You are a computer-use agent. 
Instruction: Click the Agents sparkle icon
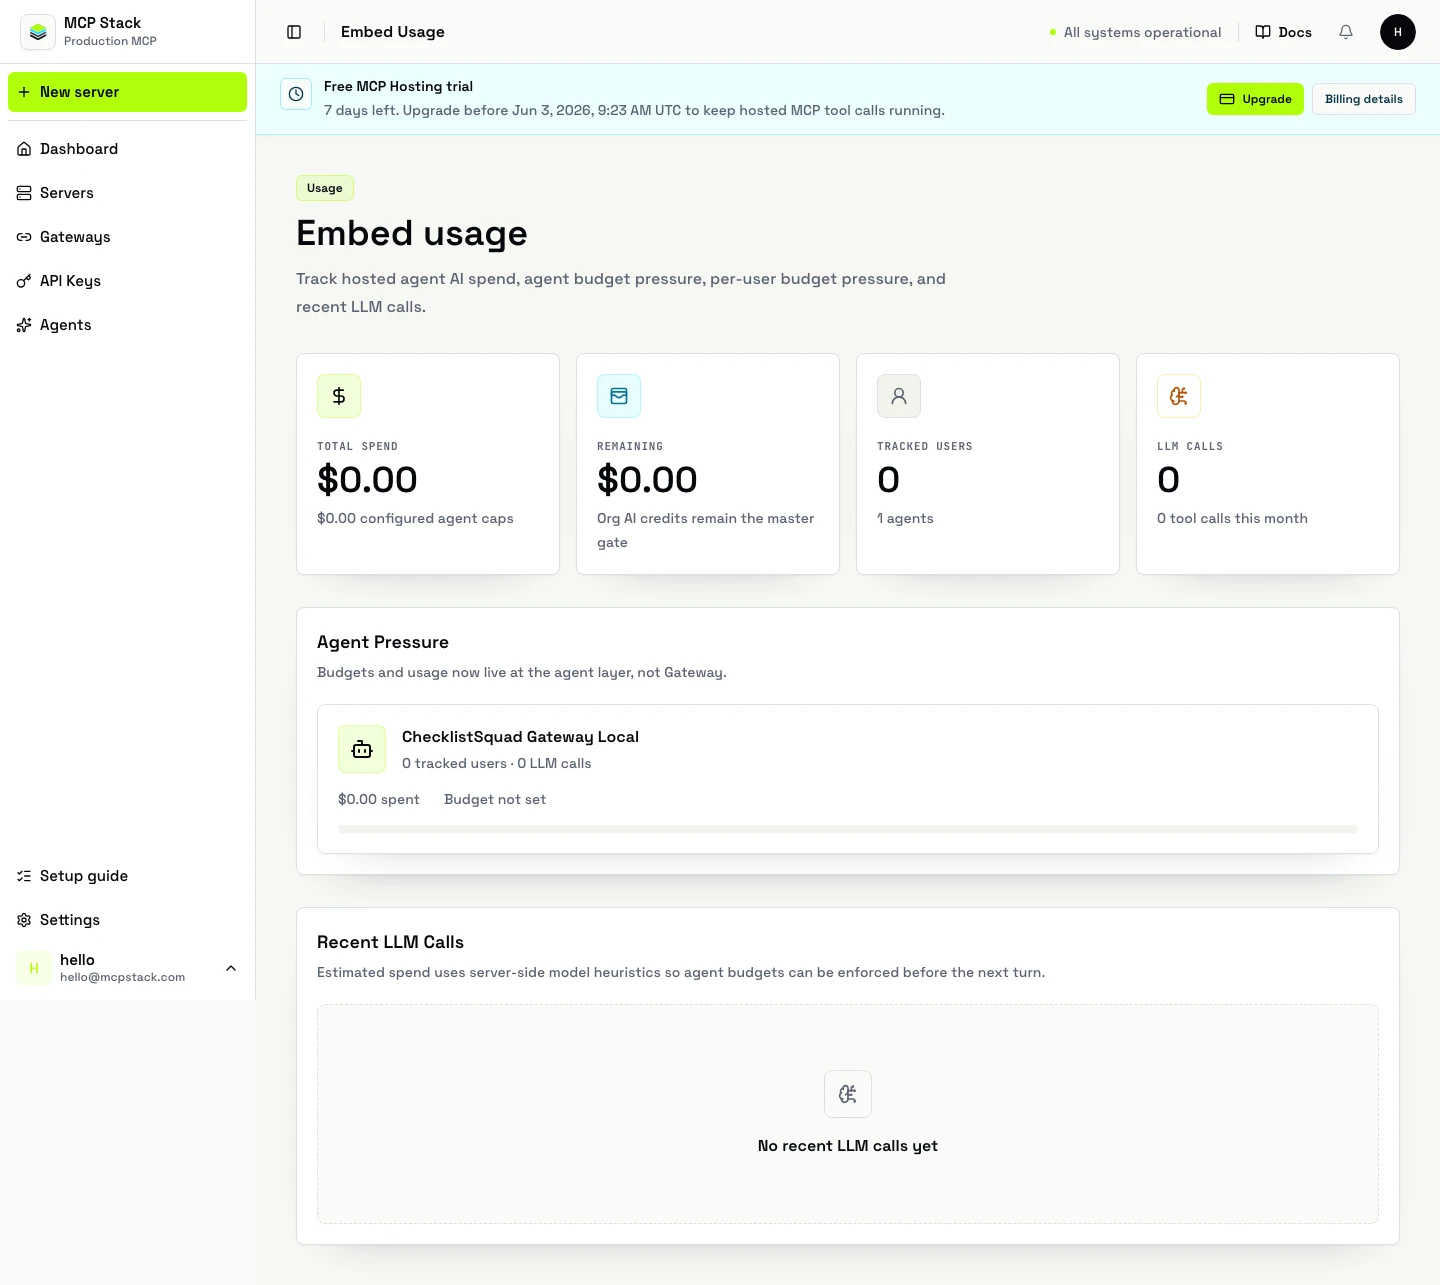coord(24,325)
